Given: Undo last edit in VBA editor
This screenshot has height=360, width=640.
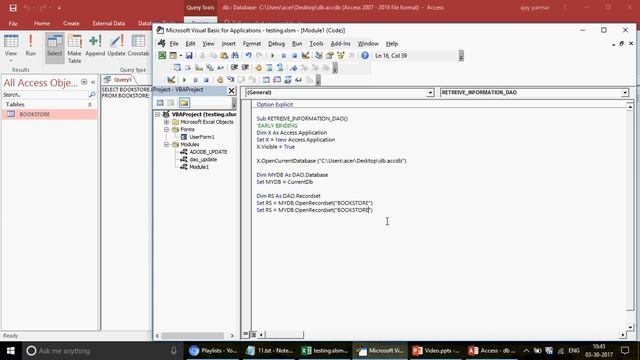Looking at the screenshot, I should pos(248,56).
